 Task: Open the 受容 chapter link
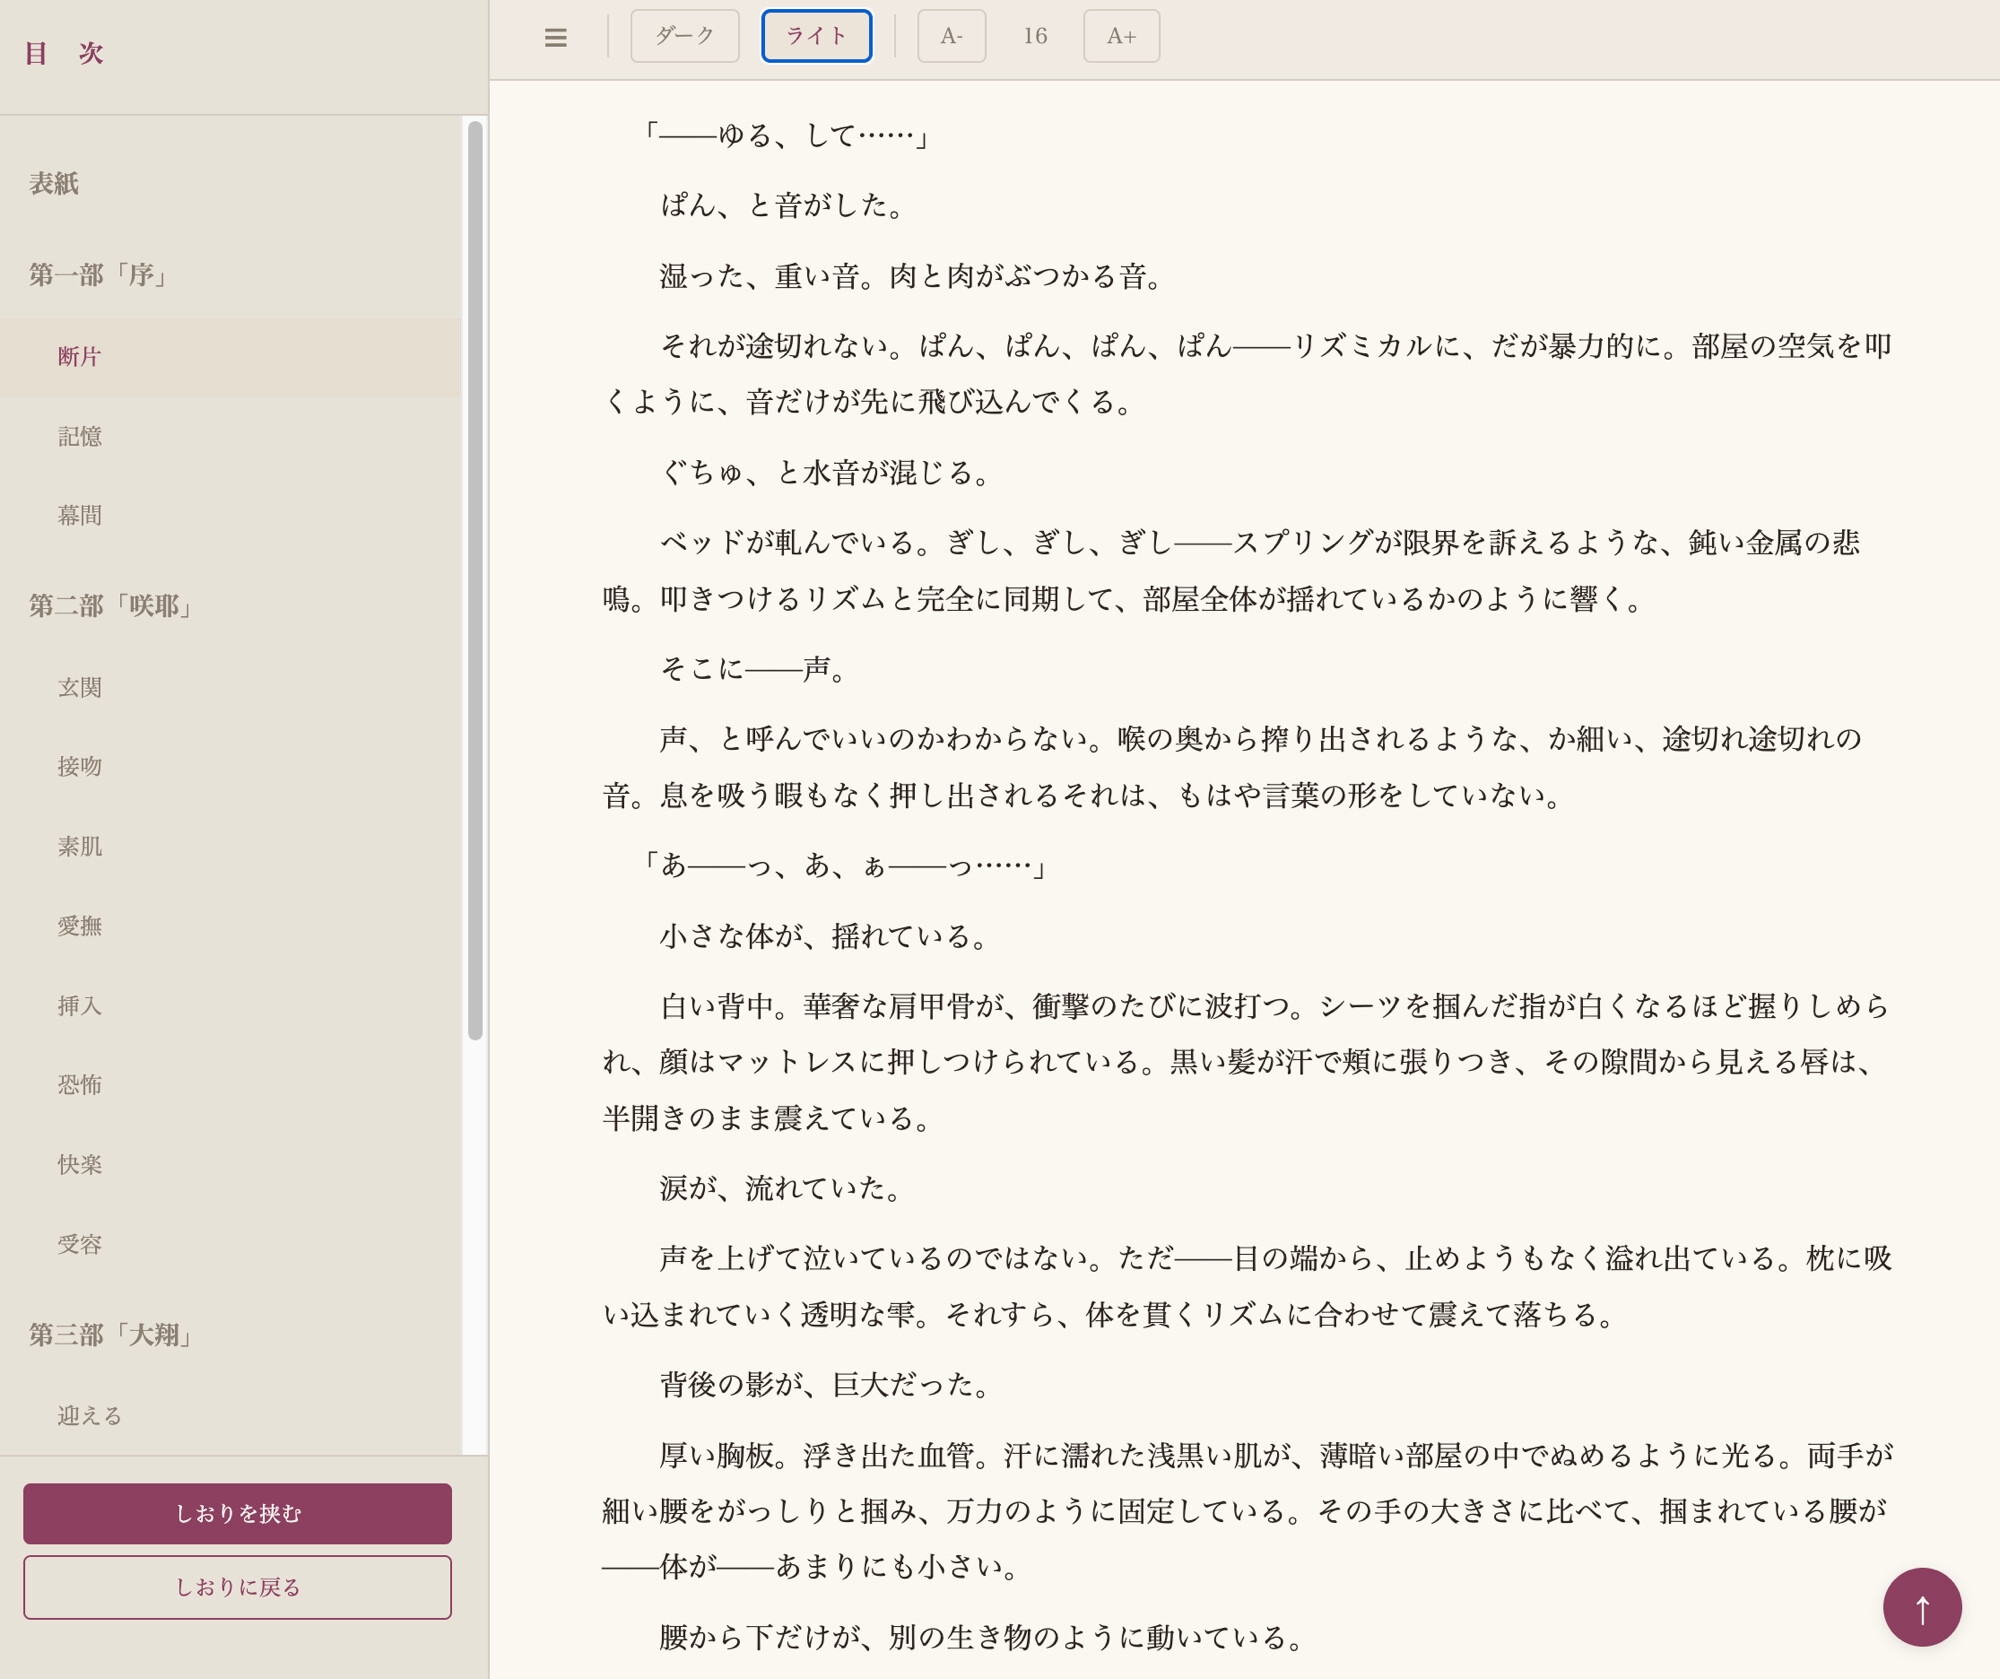tap(79, 1244)
